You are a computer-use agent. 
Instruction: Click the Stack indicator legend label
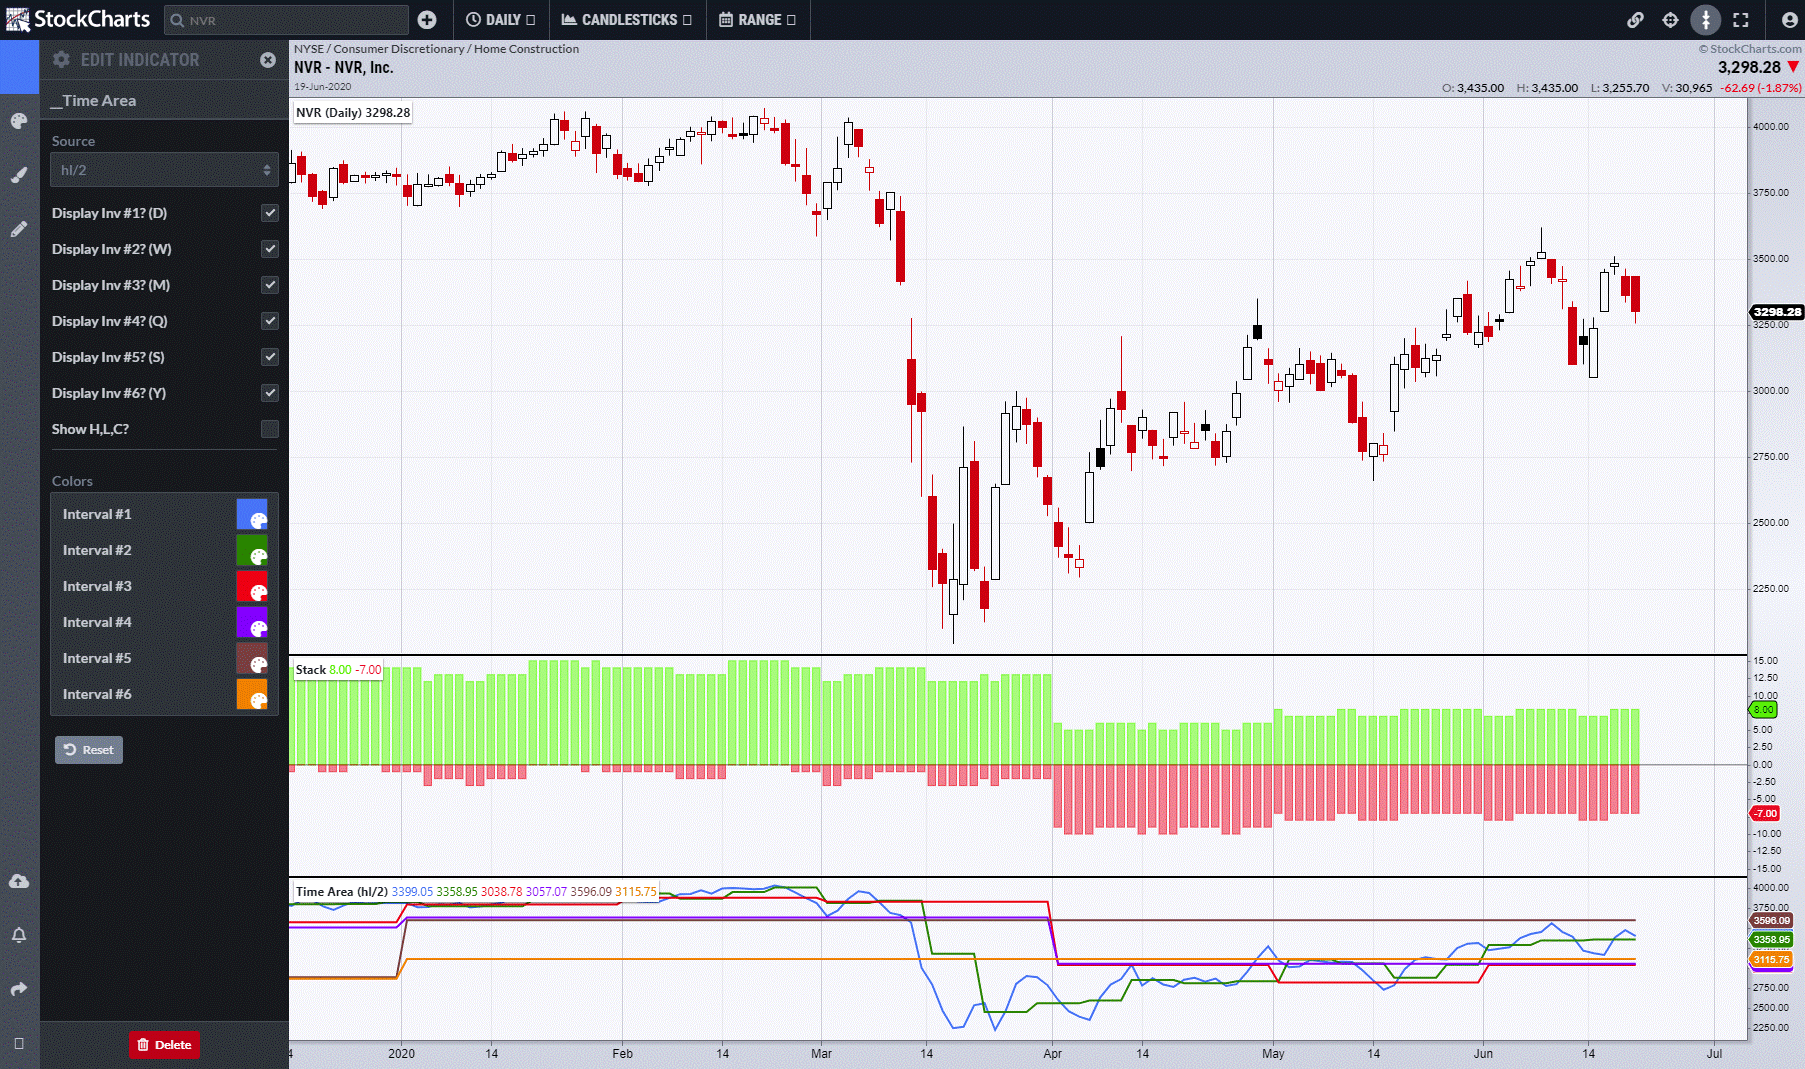(x=338, y=670)
